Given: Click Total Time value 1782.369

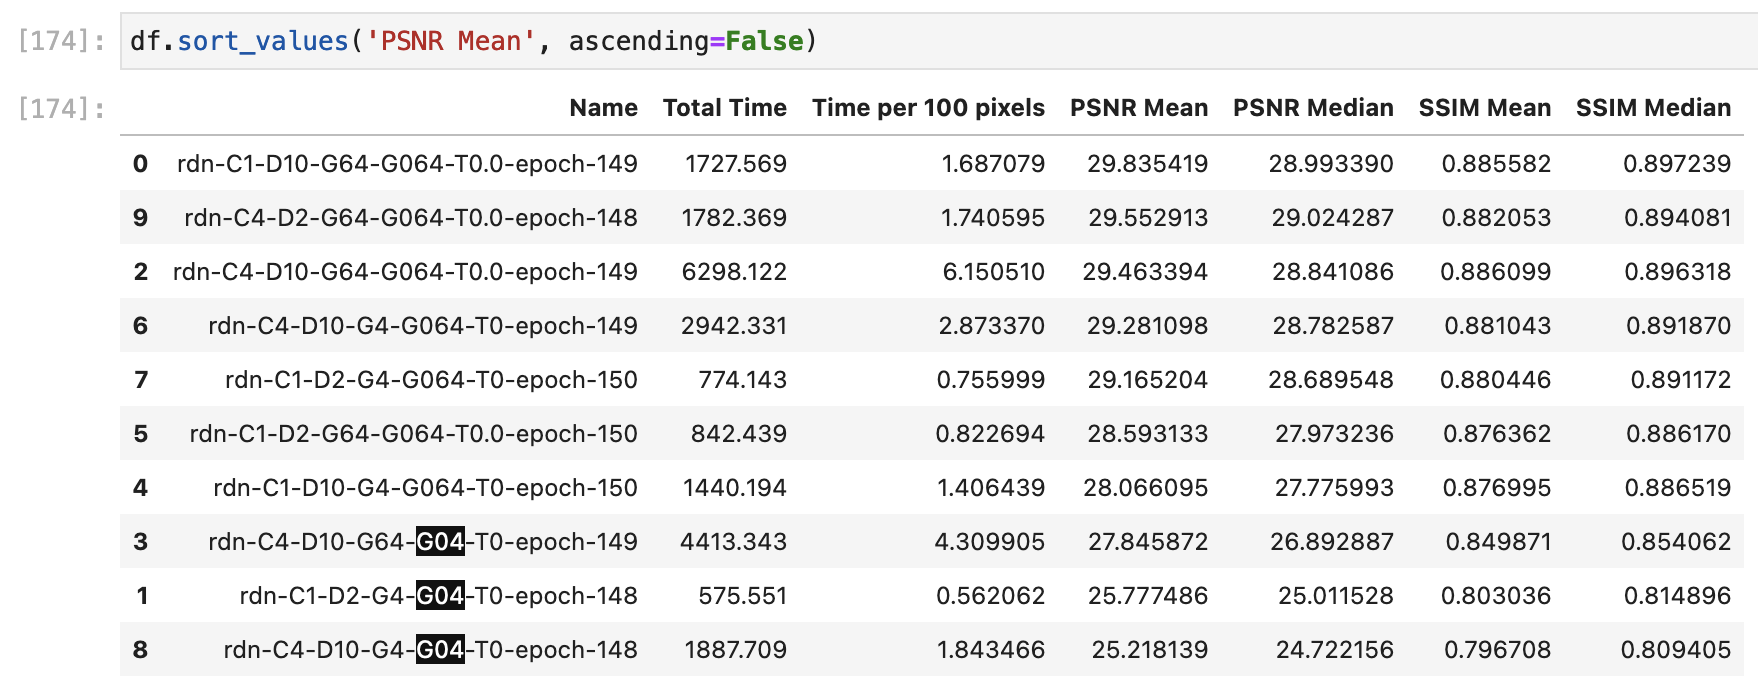Looking at the screenshot, I should coord(734,218).
